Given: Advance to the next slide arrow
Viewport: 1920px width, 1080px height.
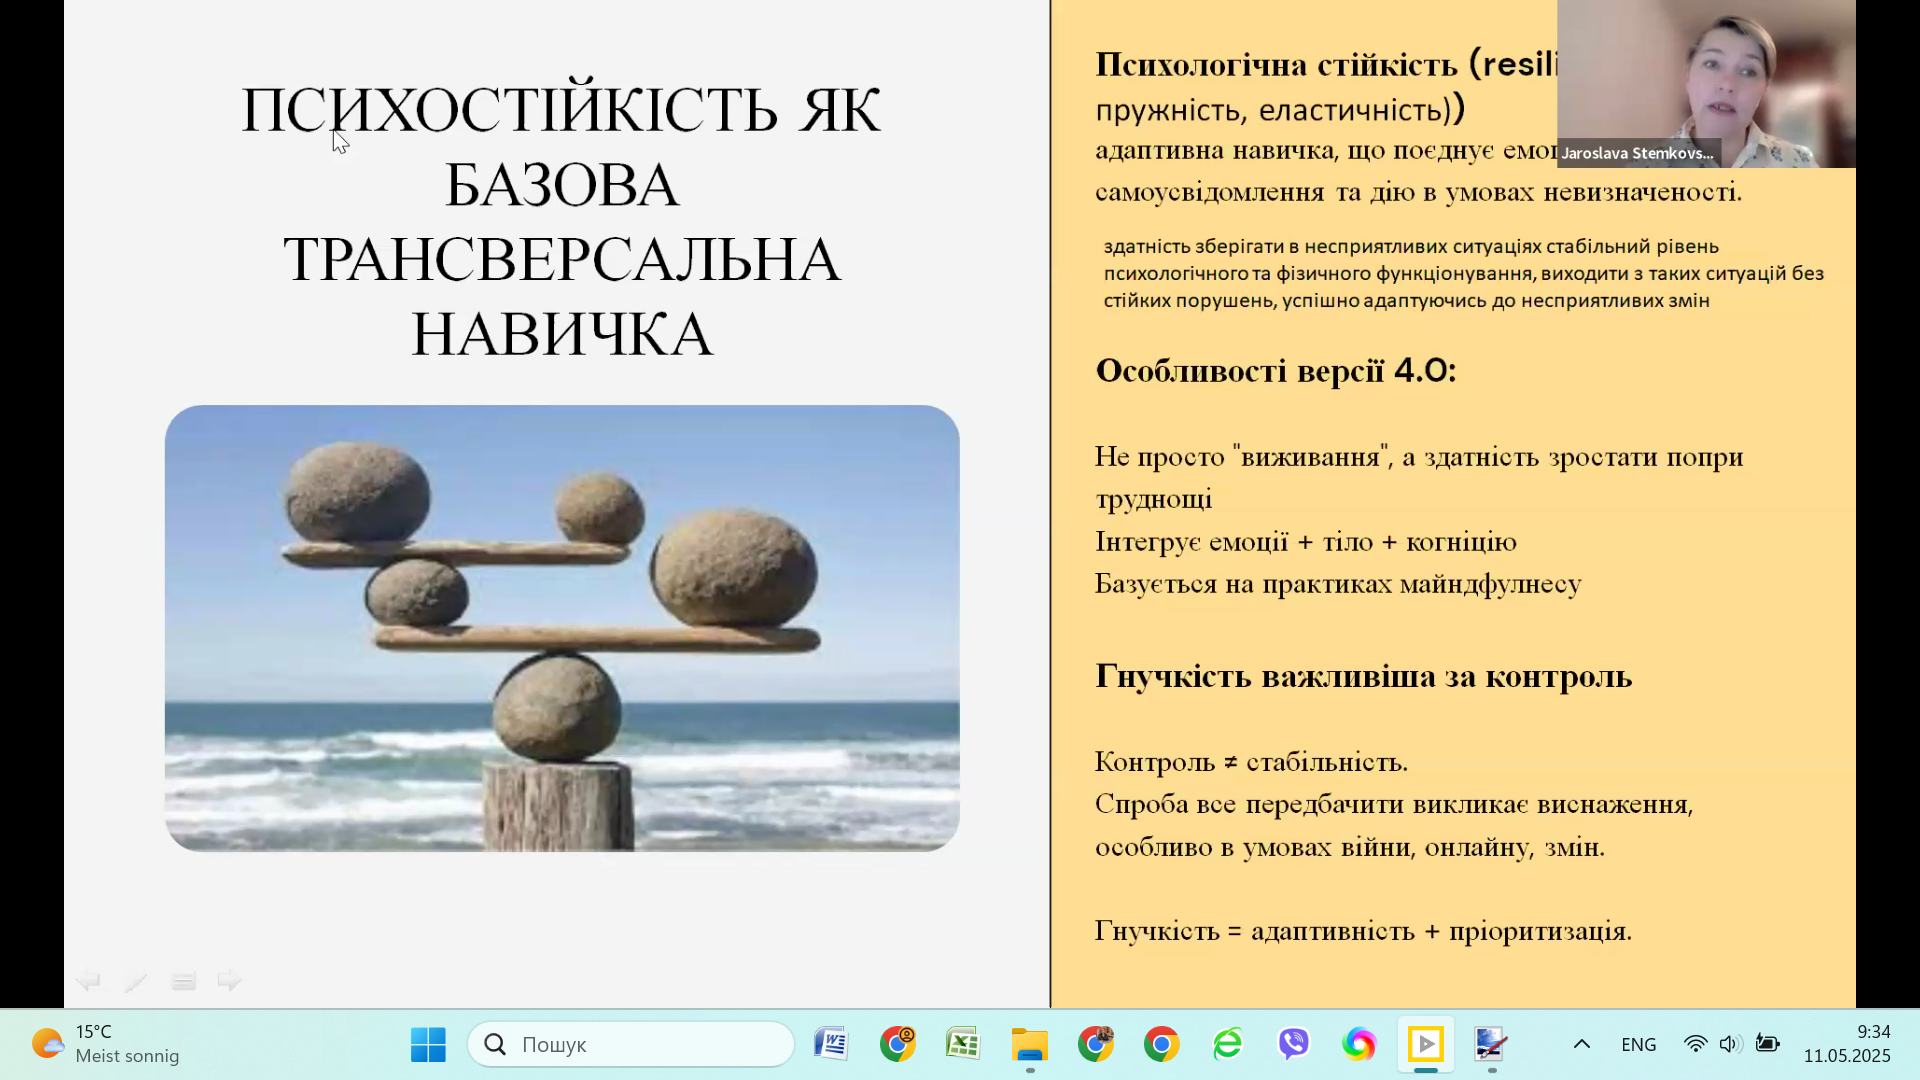Looking at the screenshot, I should pyautogui.click(x=230, y=981).
